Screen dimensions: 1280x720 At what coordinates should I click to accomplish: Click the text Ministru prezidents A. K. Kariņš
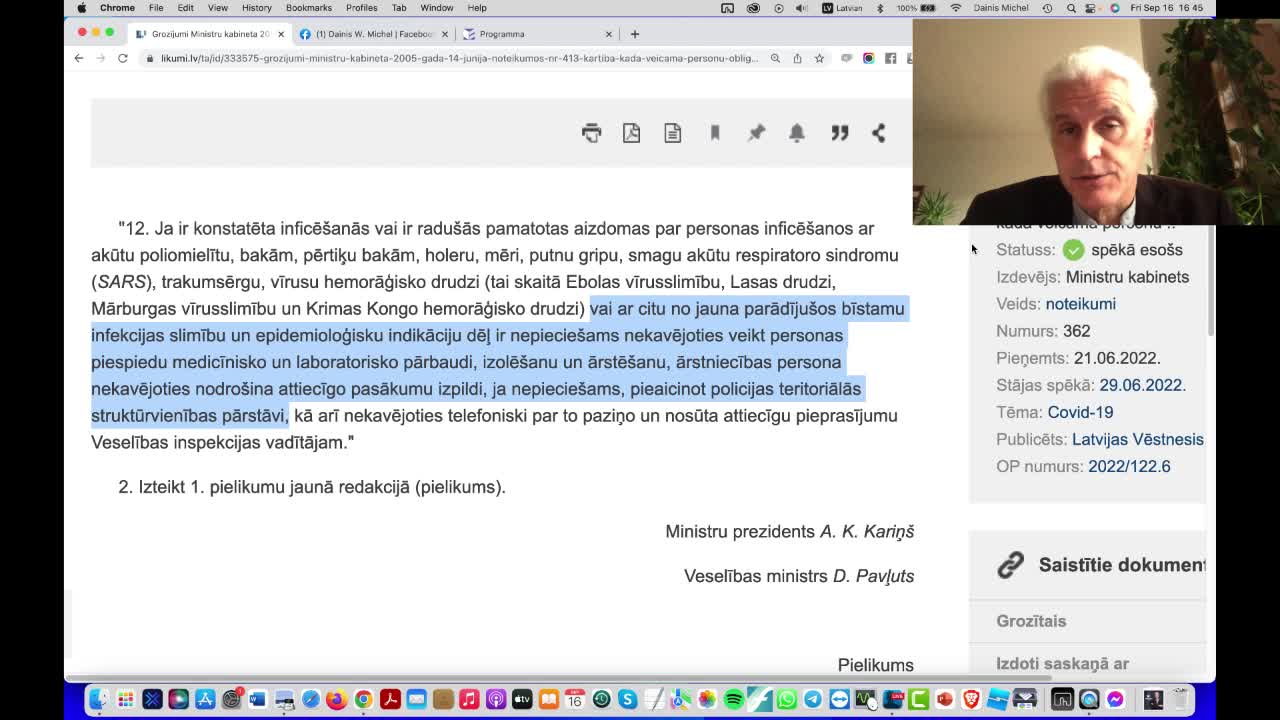click(x=790, y=532)
